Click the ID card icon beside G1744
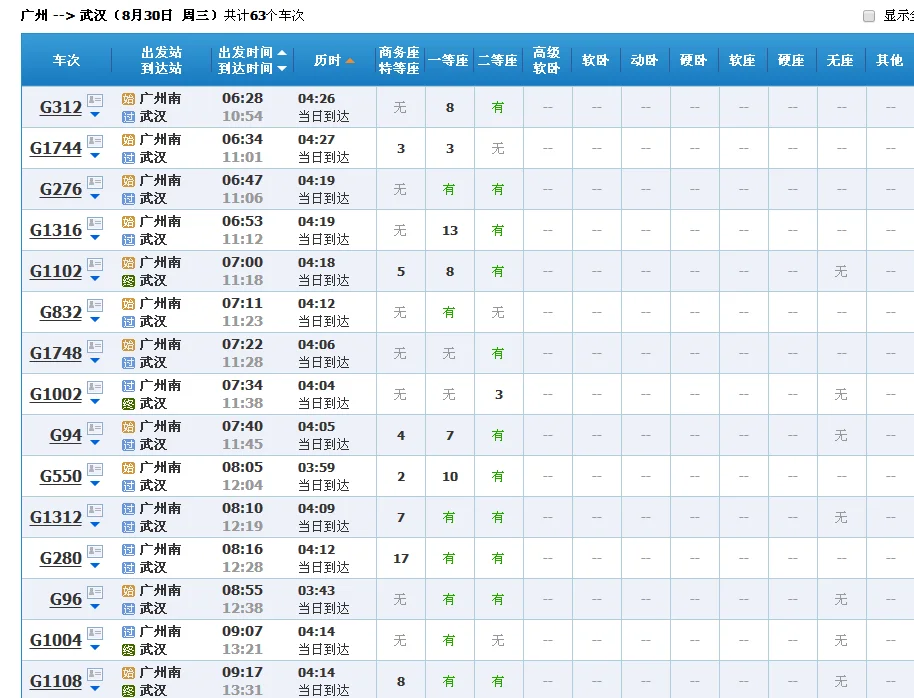This screenshot has width=914, height=698. (95, 141)
